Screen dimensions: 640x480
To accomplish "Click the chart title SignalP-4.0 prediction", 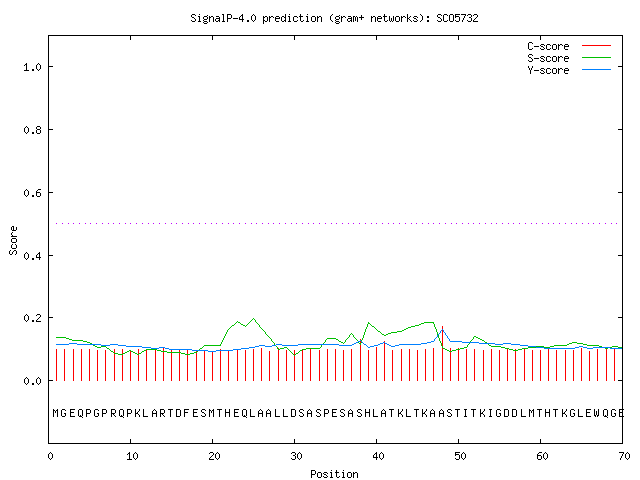I will pyautogui.click(x=334, y=18).
